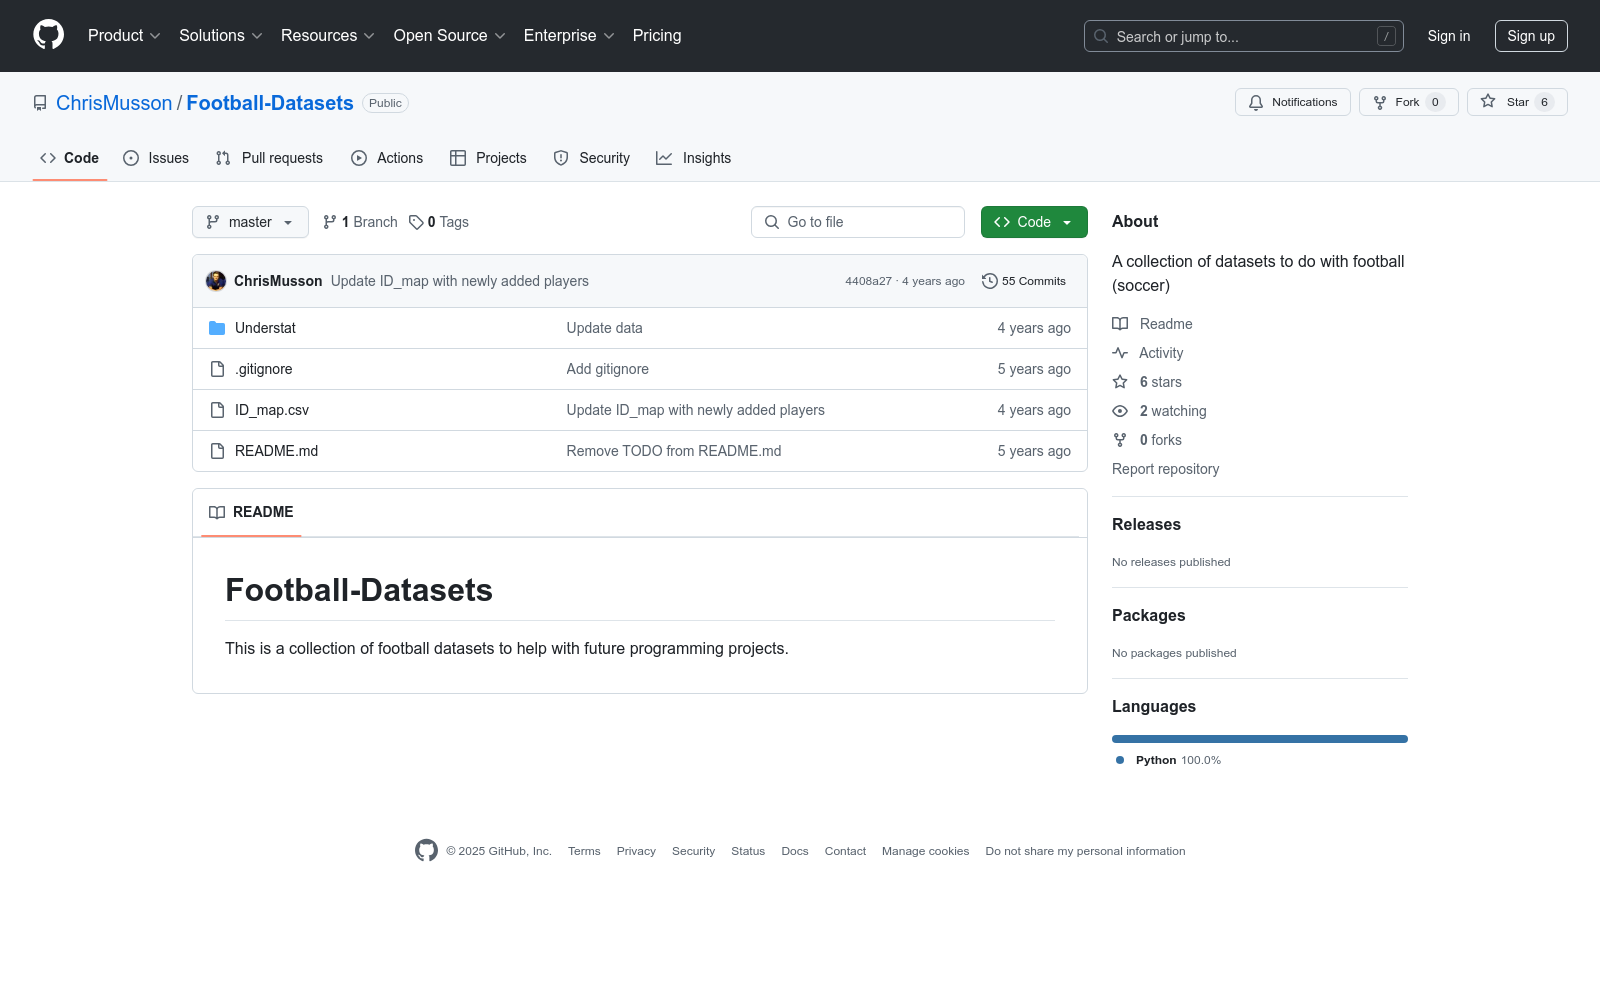The height and width of the screenshot is (1000, 1600).
Task: Open 'Remove TODO from README.md' commit message
Action: click(x=674, y=451)
